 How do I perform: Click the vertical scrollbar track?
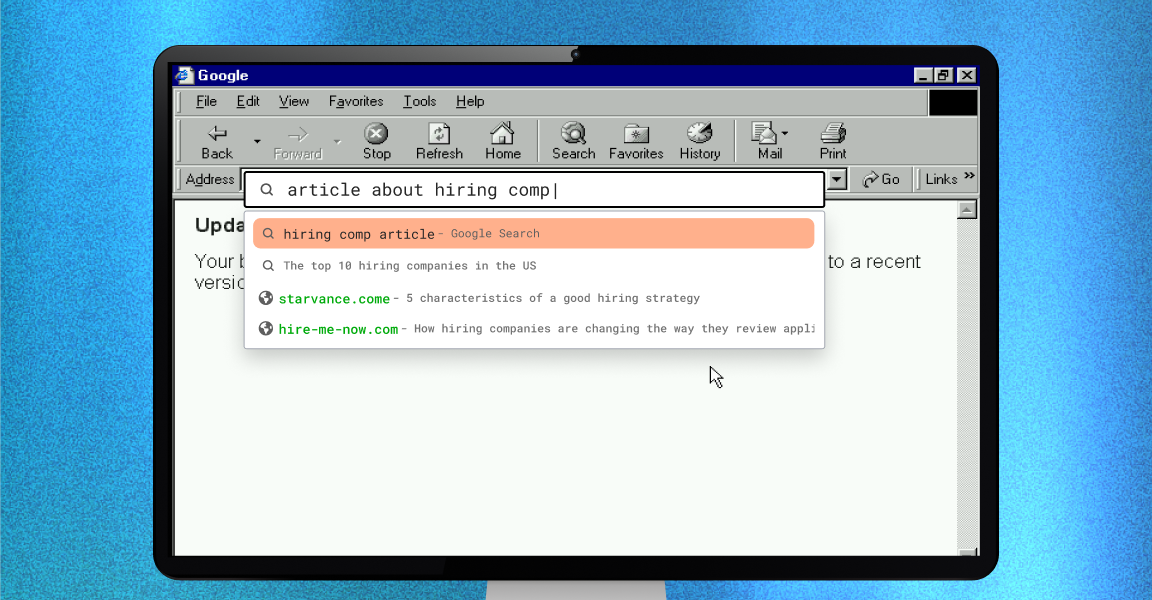click(x=967, y=382)
